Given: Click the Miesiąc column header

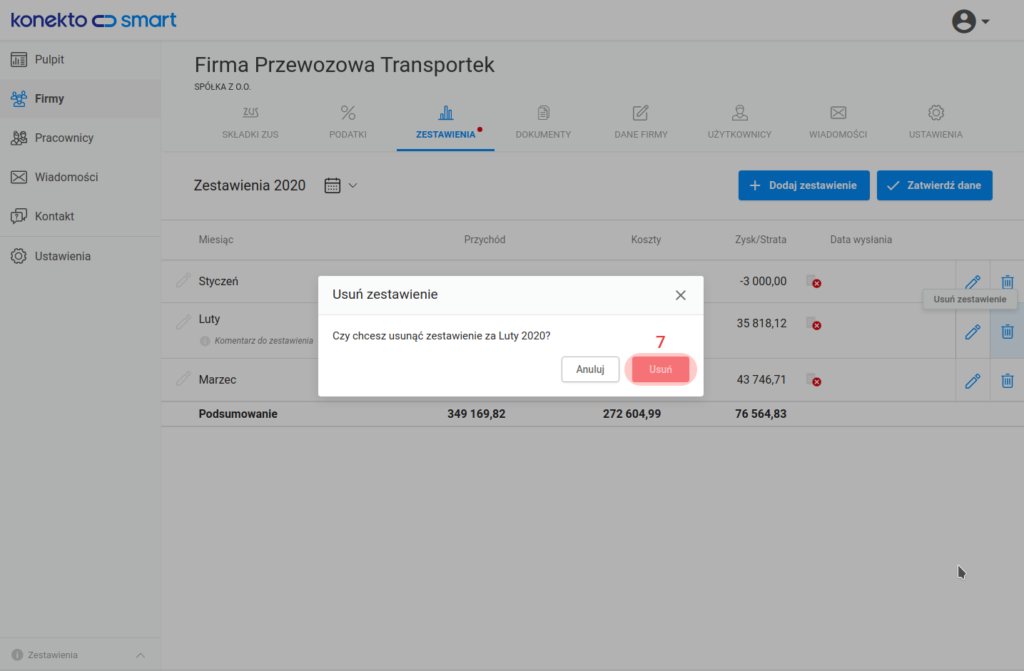Looking at the screenshot, I should [216, 240].
